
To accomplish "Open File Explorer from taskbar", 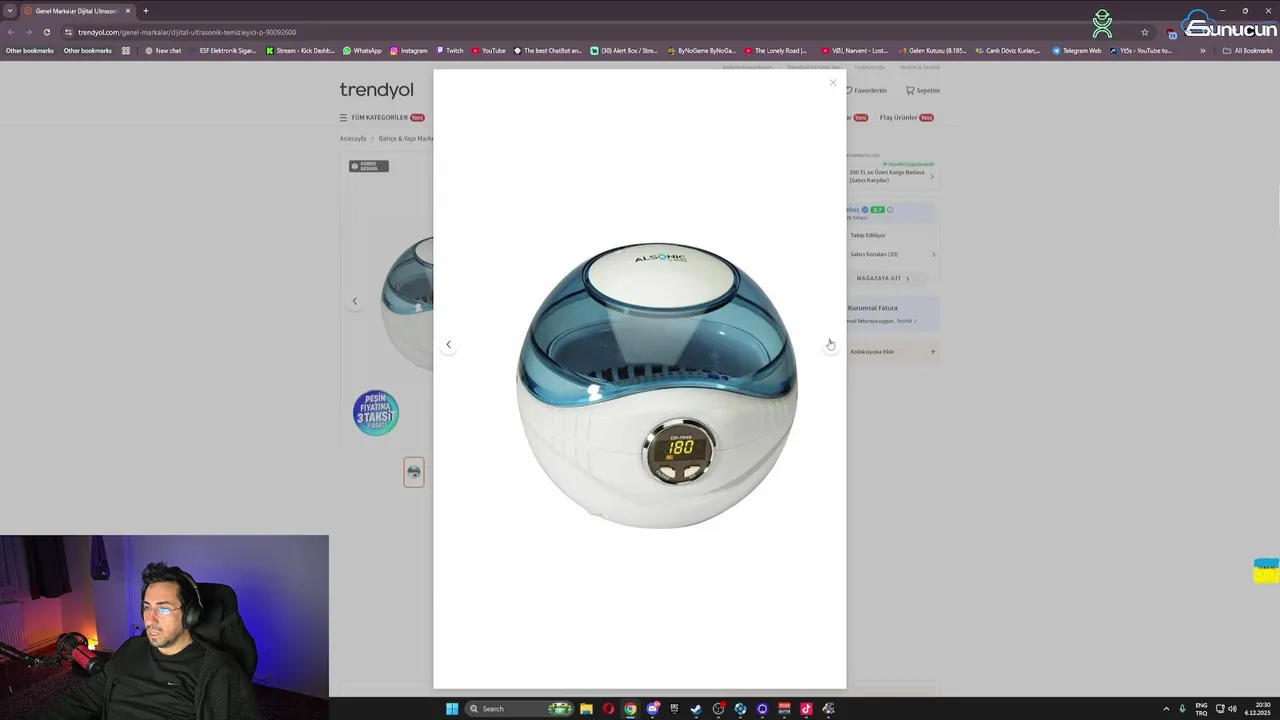I will click(586, 709).
